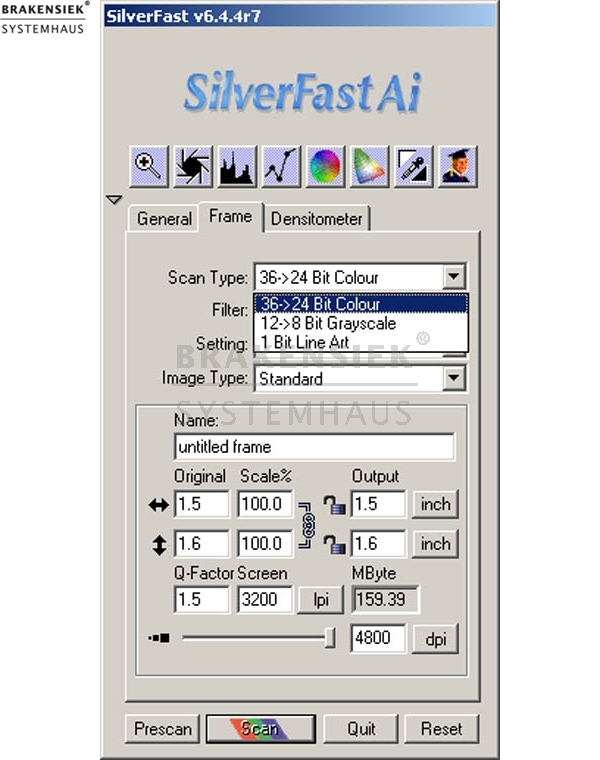Open the Global colour correction wheel

coord(325,166)
